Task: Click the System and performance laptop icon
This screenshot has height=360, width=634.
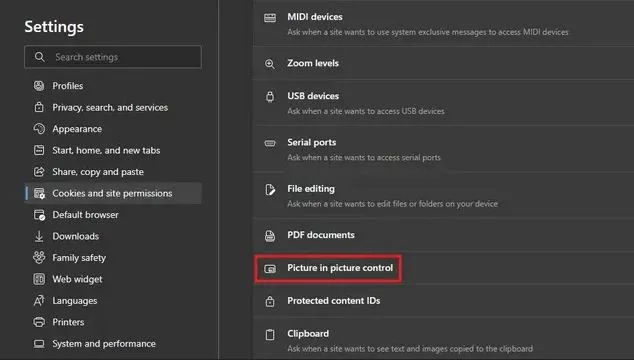Action: click(x=39, y=344)
